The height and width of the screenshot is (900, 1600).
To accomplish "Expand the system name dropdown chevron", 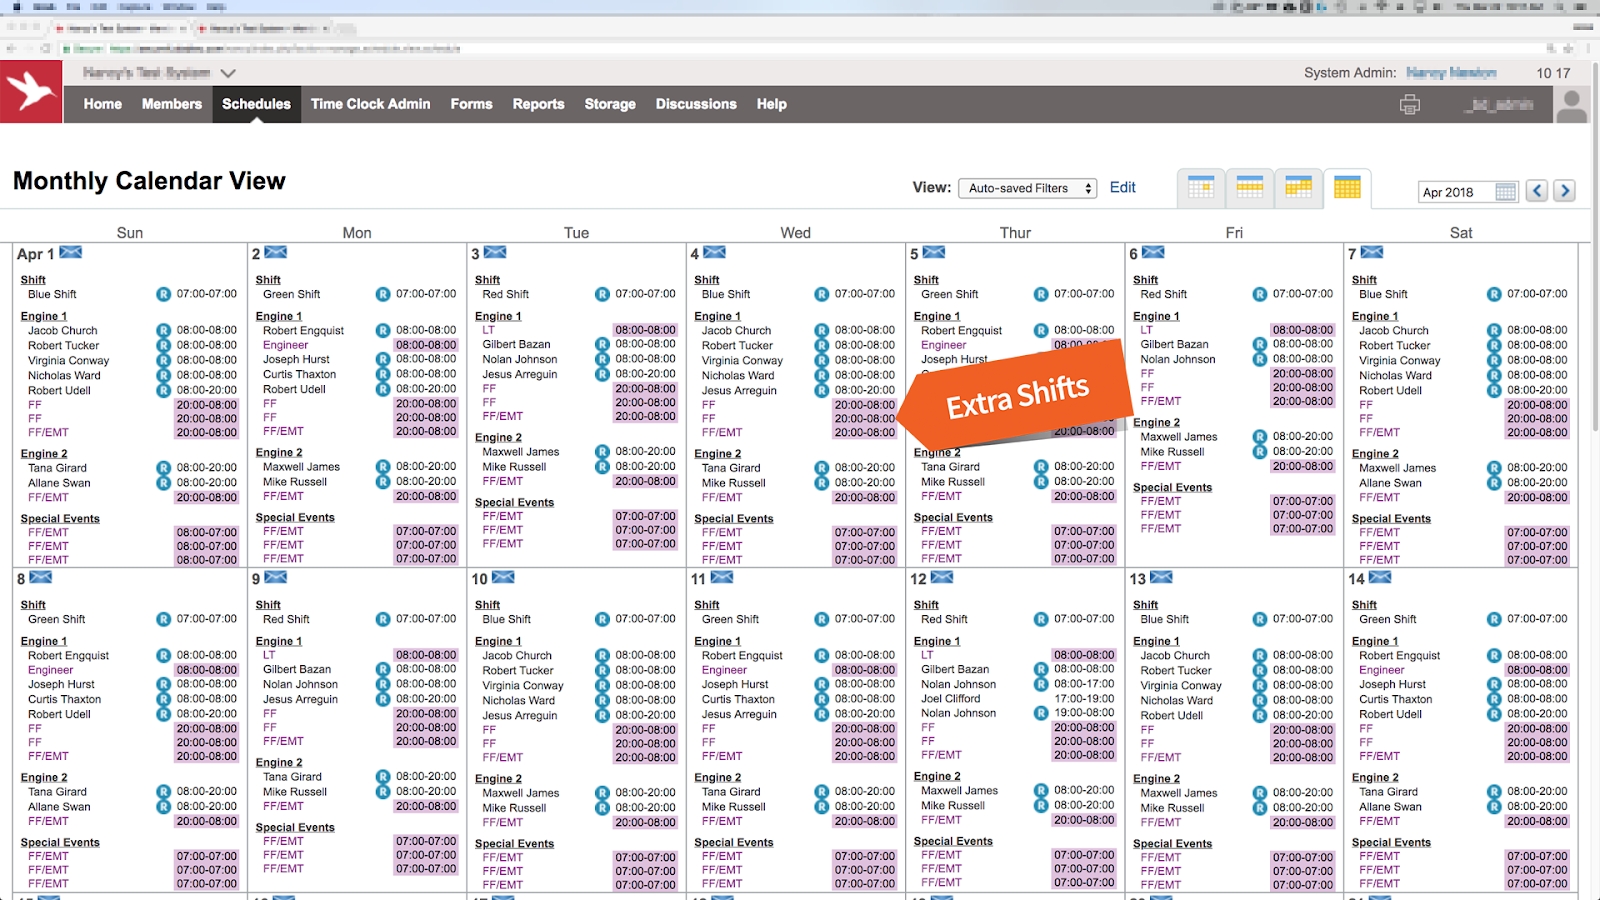I will tap(228, 73).
